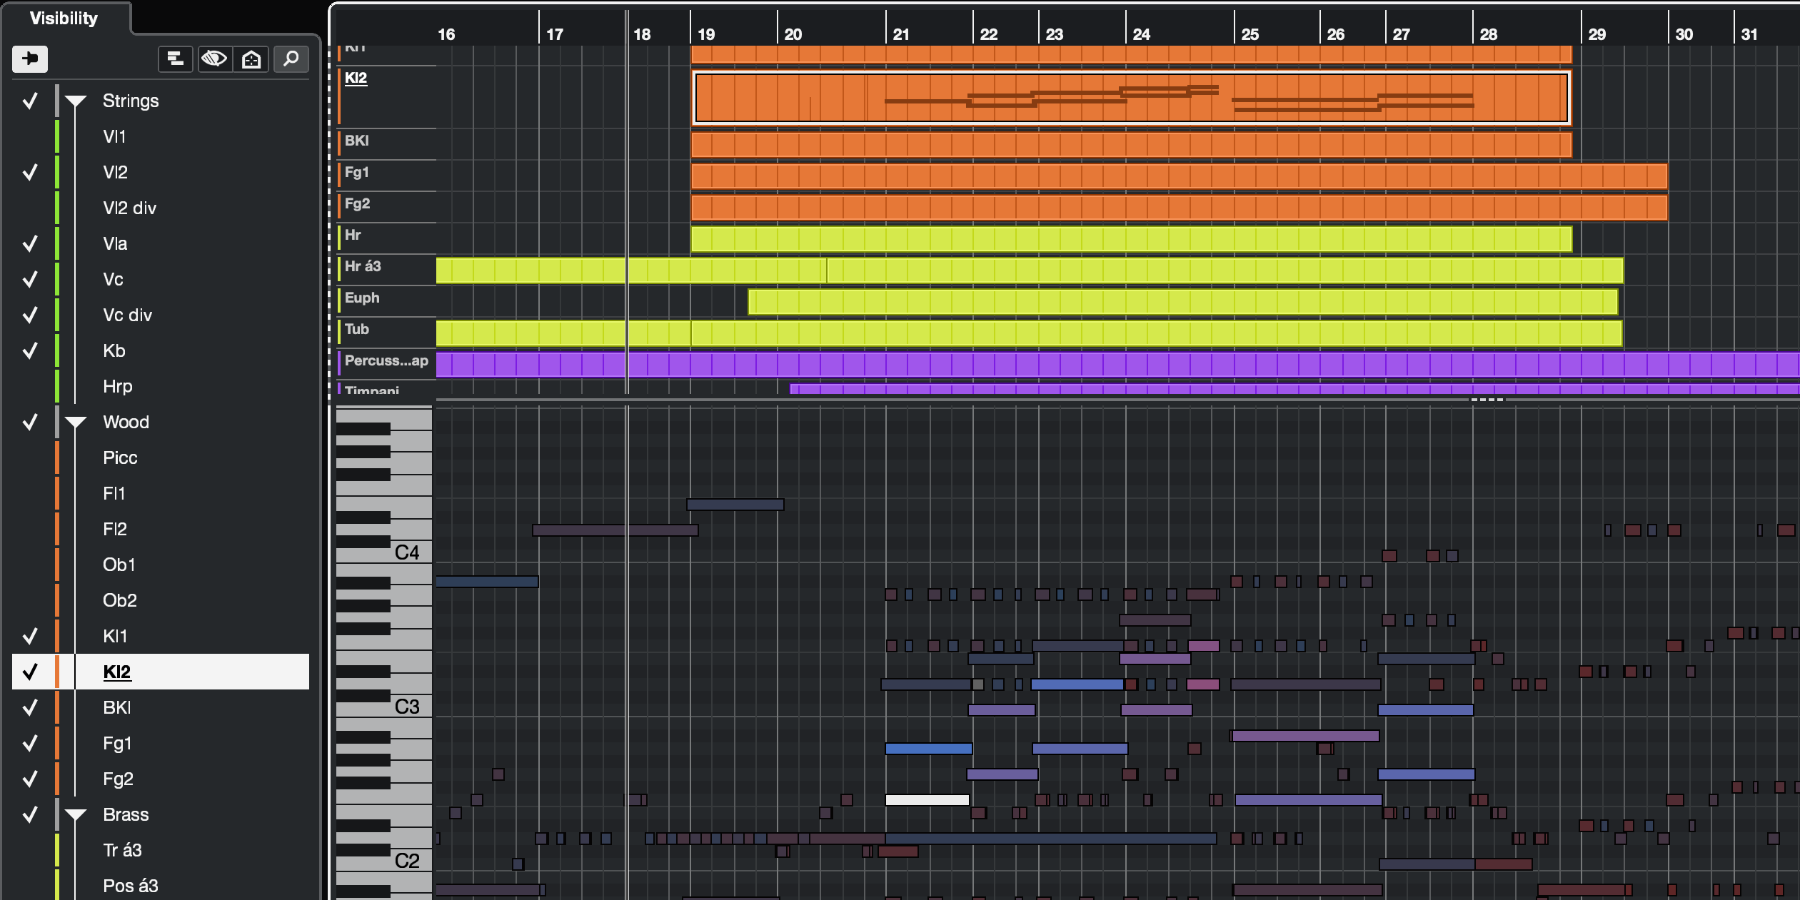Select the Picc track name

[x=119, y=457]
